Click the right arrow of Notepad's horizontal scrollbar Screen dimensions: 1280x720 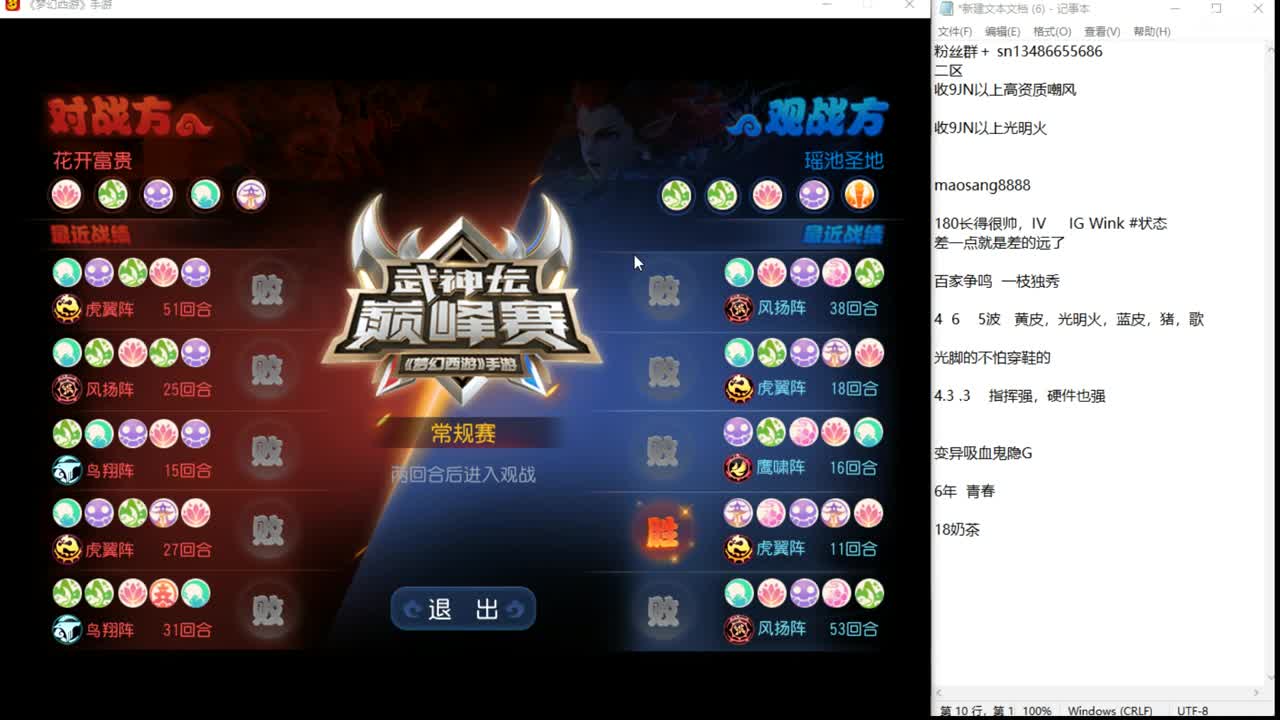(x=1257, y=692)
